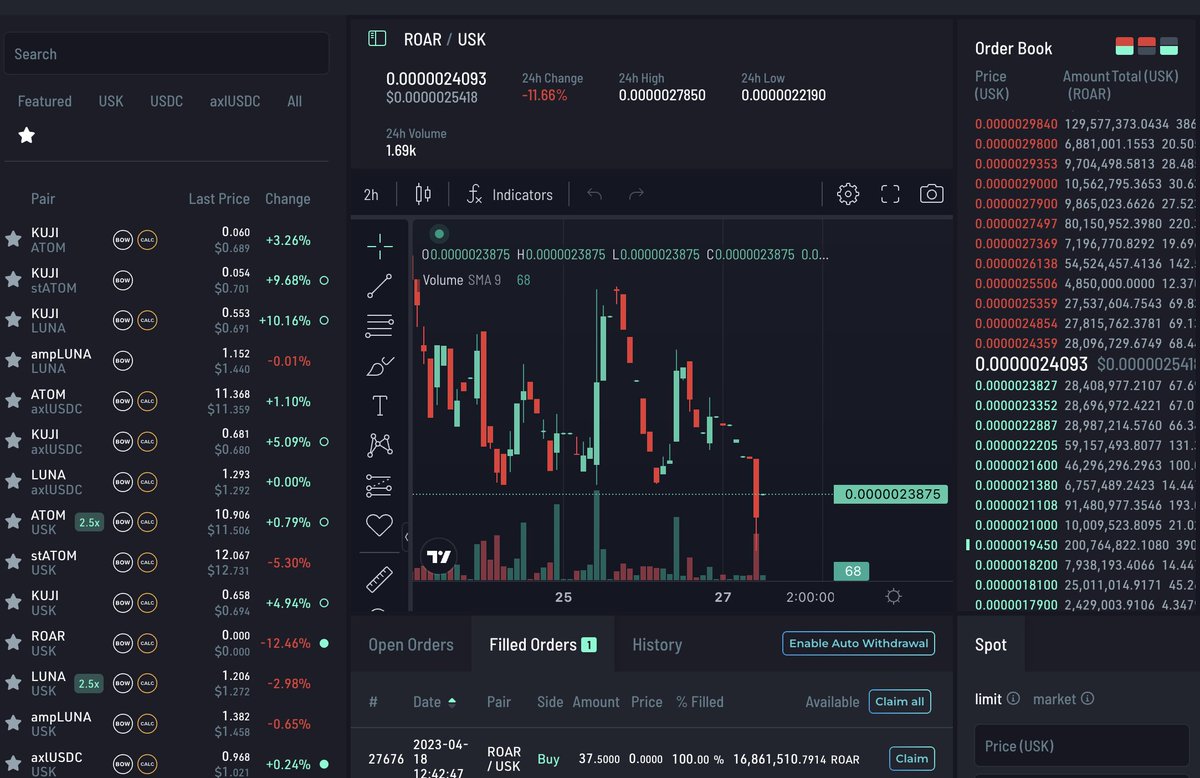
Task: Select the ruler measure tool
Action: click(380, 578)
